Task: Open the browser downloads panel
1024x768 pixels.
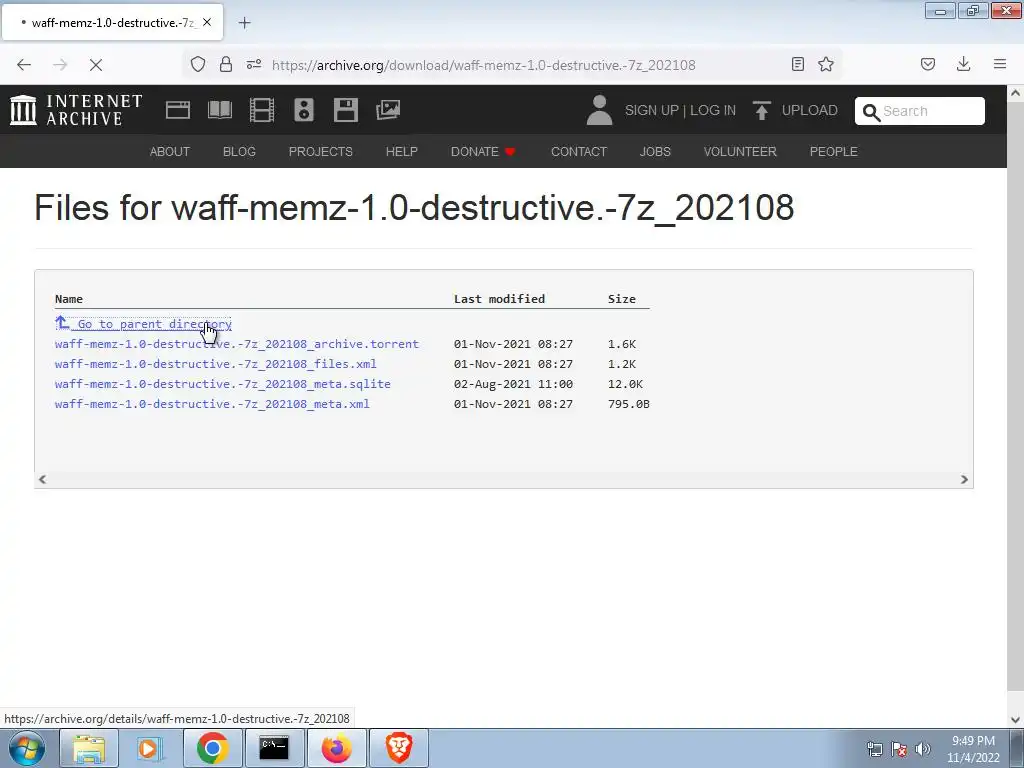Action: [x=963, y=63]
